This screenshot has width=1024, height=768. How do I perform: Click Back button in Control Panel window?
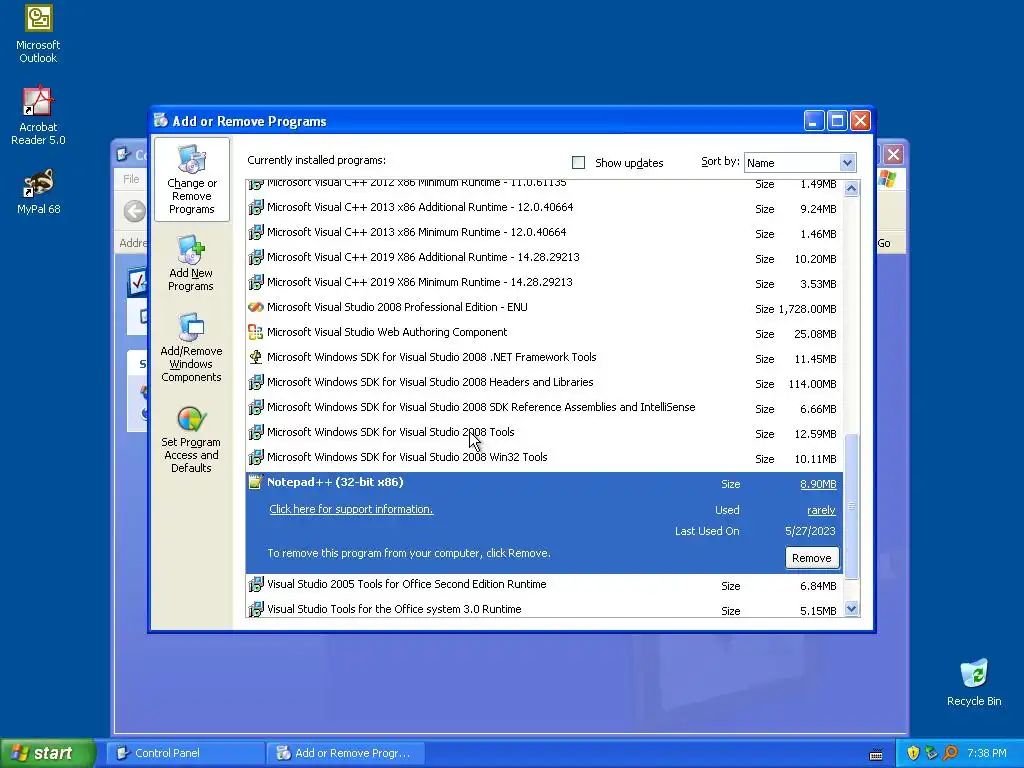click(135, 211)
